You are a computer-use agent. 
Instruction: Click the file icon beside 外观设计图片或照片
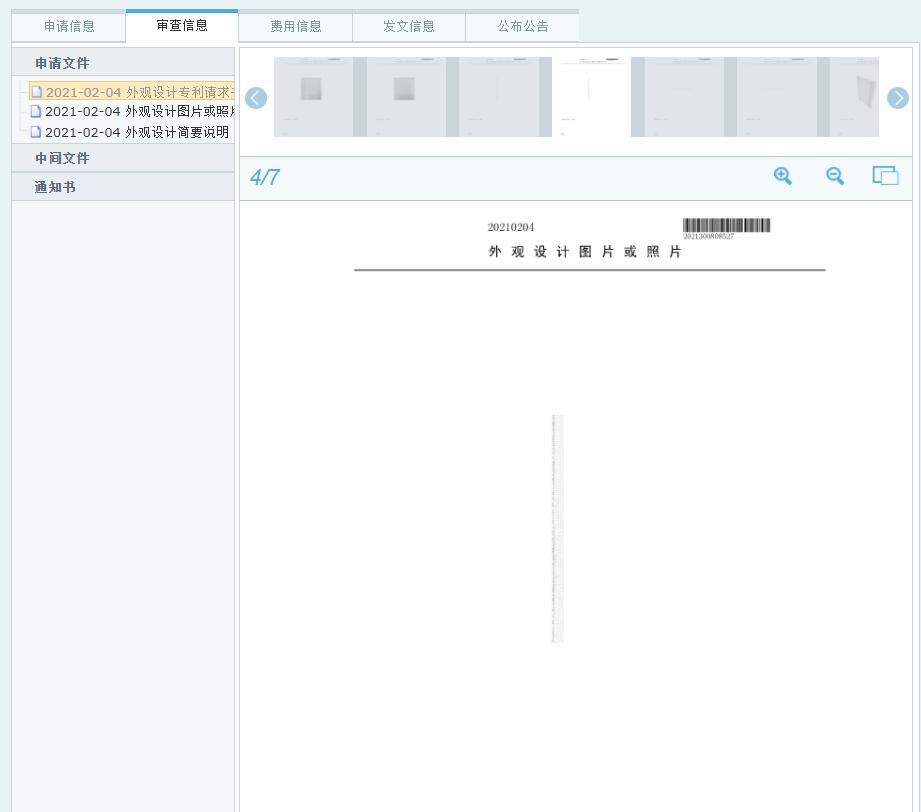coord(37,112)
